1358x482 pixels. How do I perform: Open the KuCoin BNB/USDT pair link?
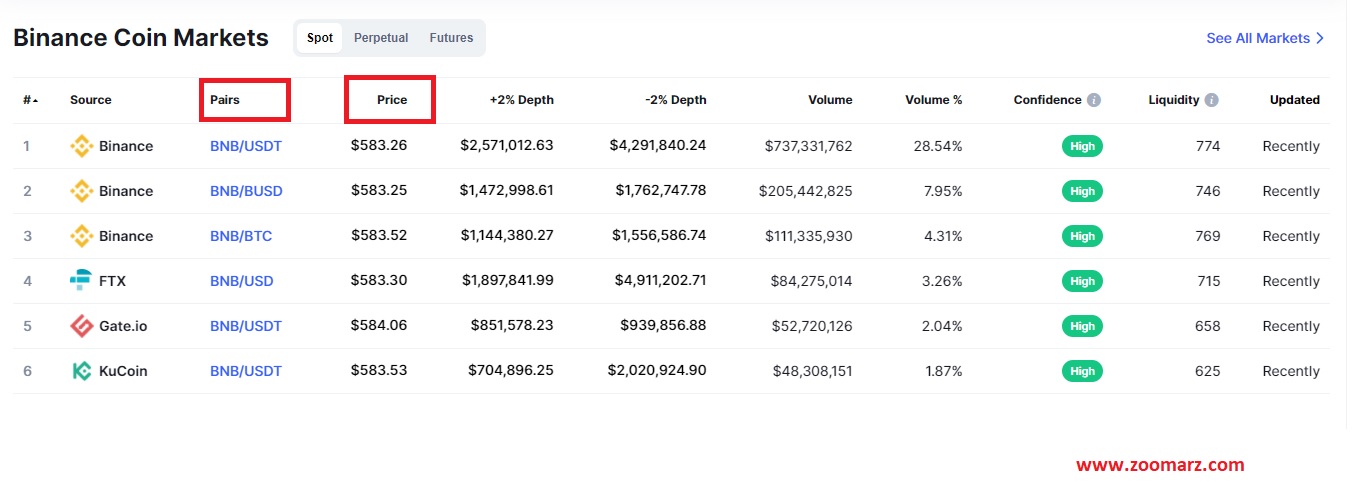tap(246, 371)
